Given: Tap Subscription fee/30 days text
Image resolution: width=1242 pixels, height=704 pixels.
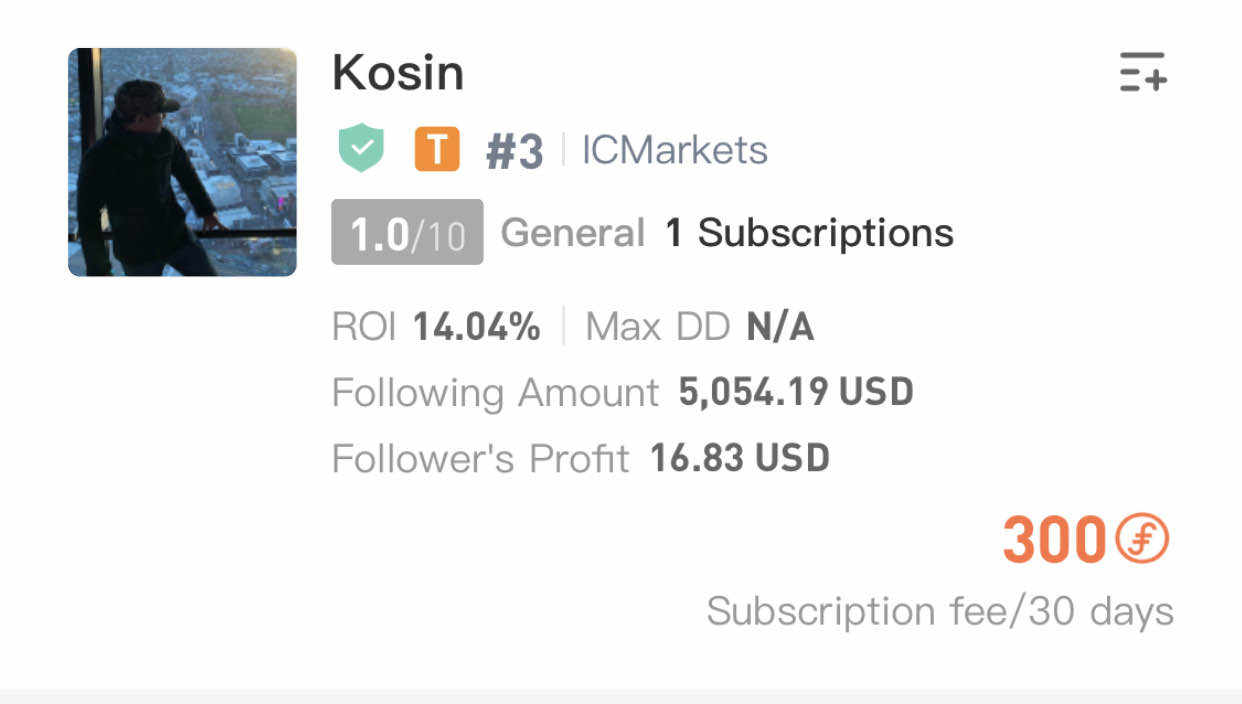Looking at the screenshot, I should pyautogui.click(x=940, y=610).
